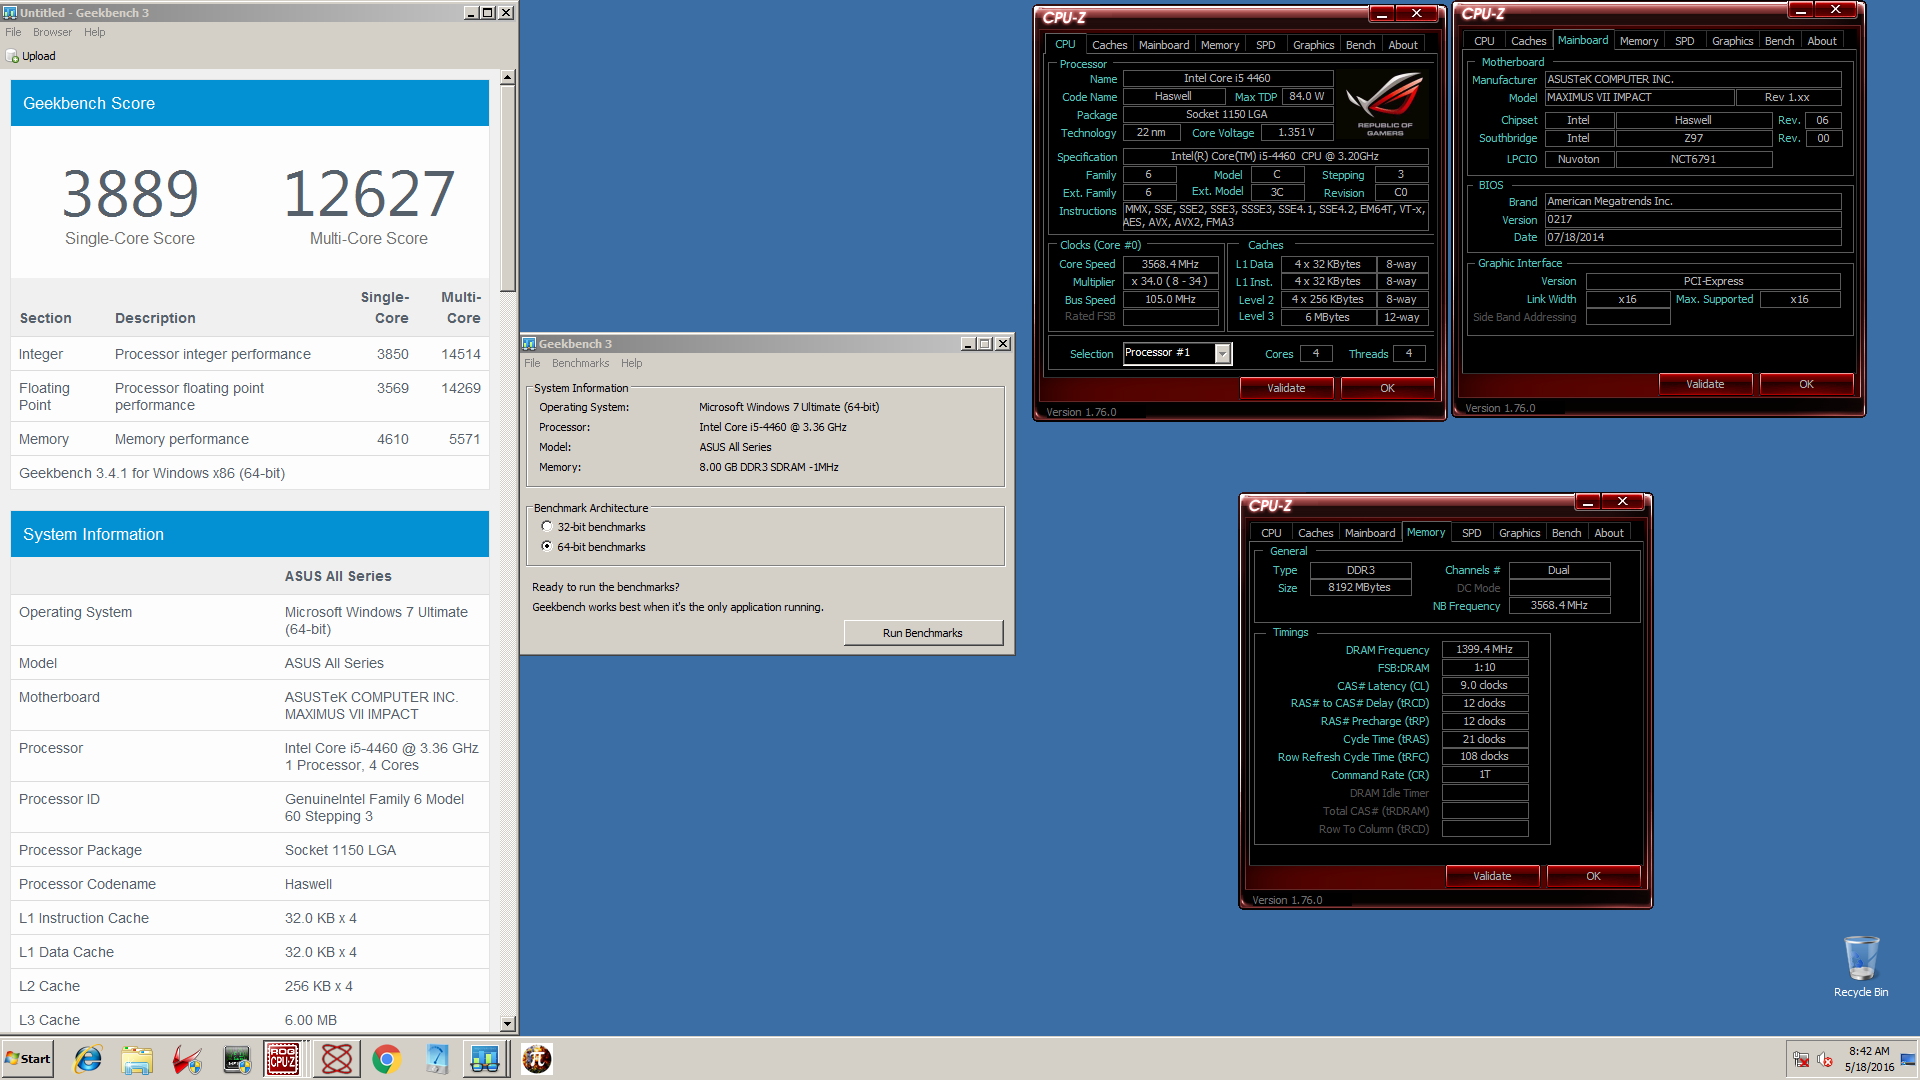1920x1080 pixels.
Task: Switch to Caches tab in CPU-Z CPU window
Action: click(x=1109, y=45)
